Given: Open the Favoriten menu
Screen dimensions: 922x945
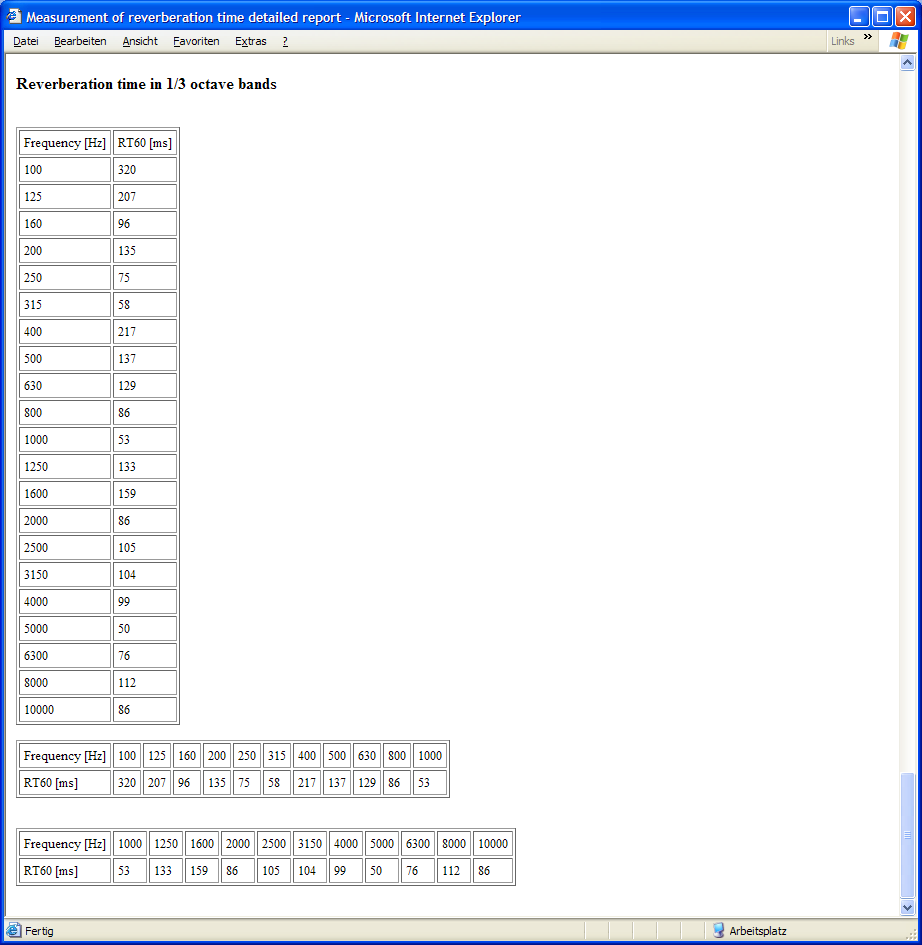Looking at the screenshot, I should click(196, 41).
